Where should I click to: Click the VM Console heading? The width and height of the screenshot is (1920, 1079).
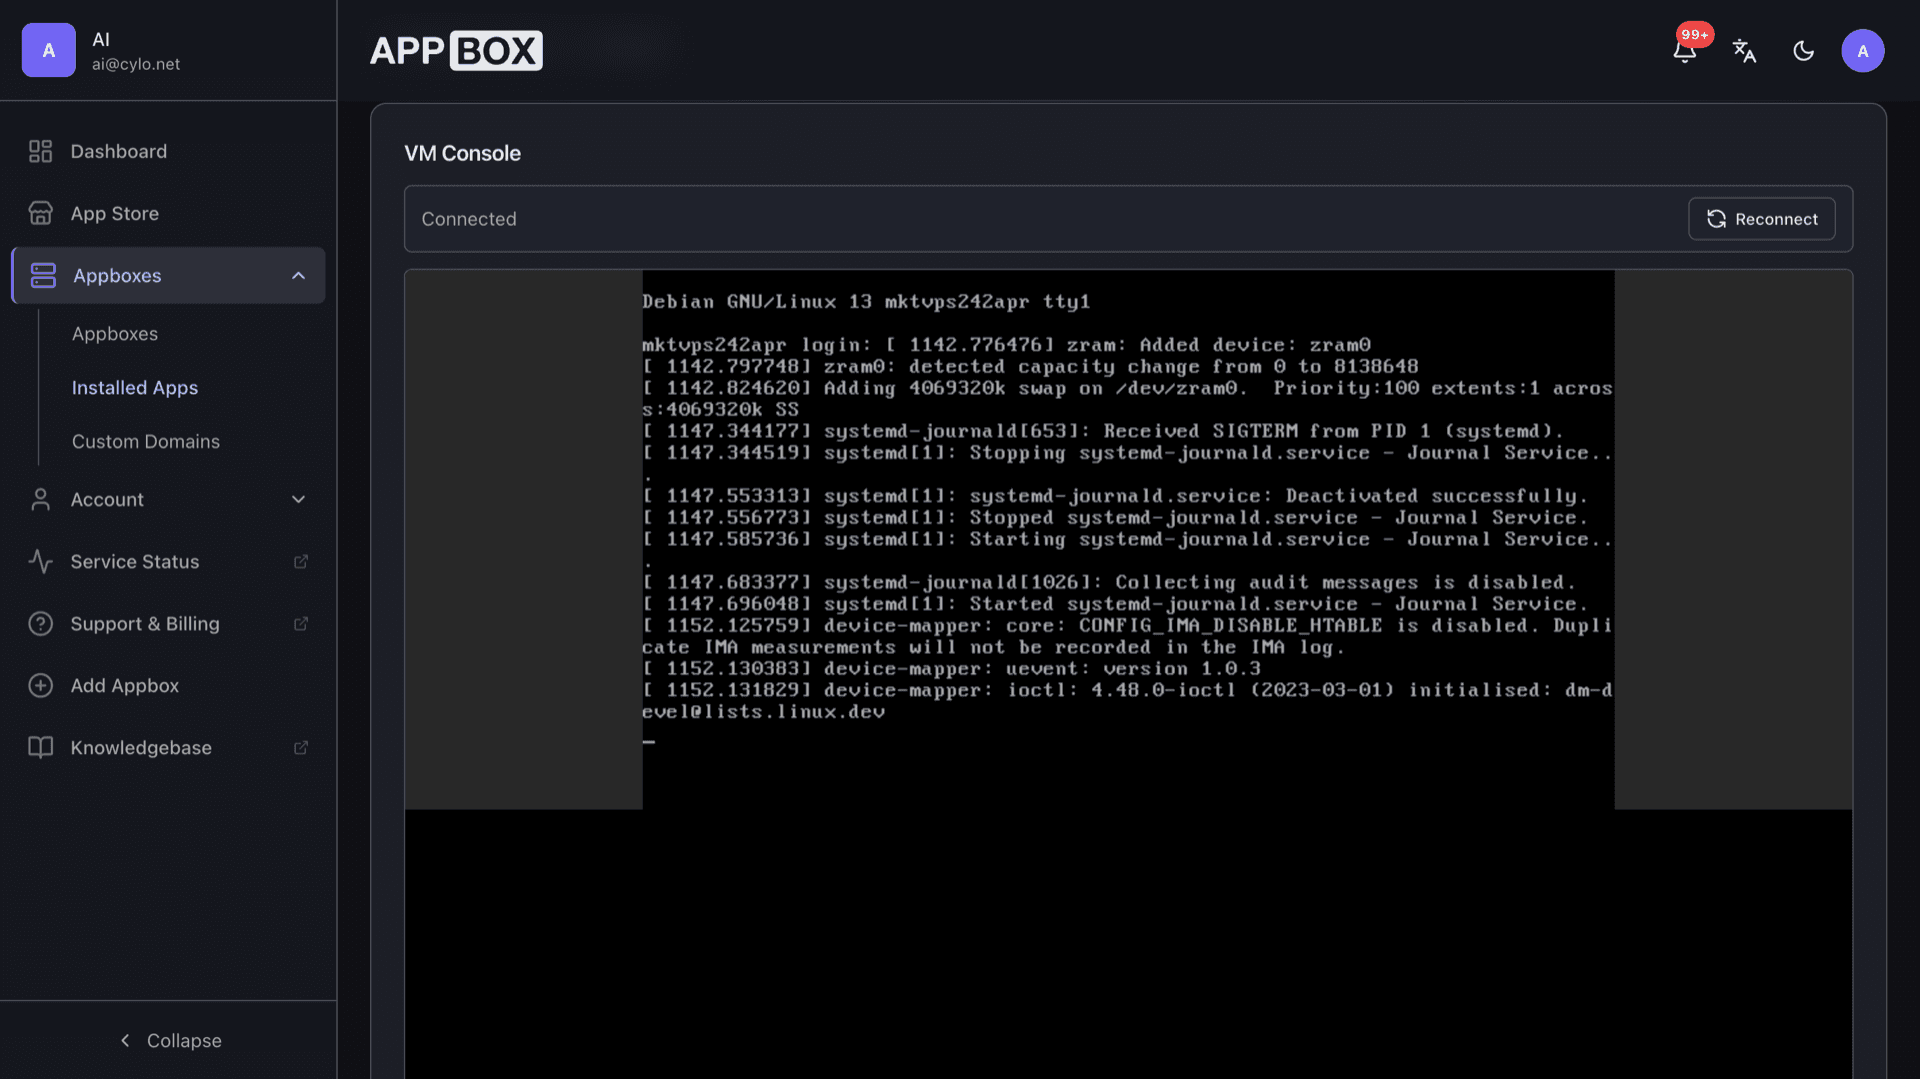[462, 153]
